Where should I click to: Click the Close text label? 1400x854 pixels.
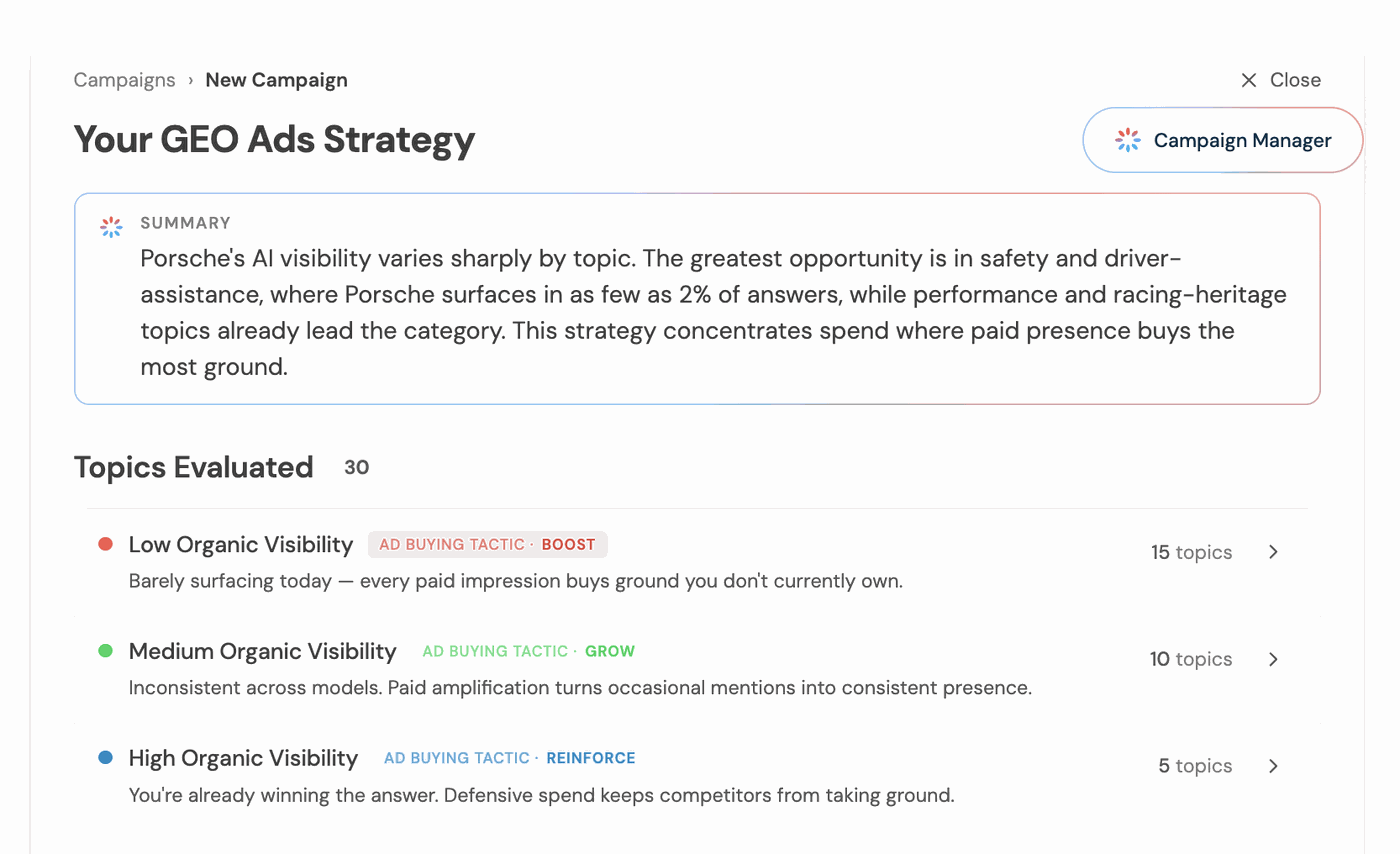click(x=1295, y=80)
